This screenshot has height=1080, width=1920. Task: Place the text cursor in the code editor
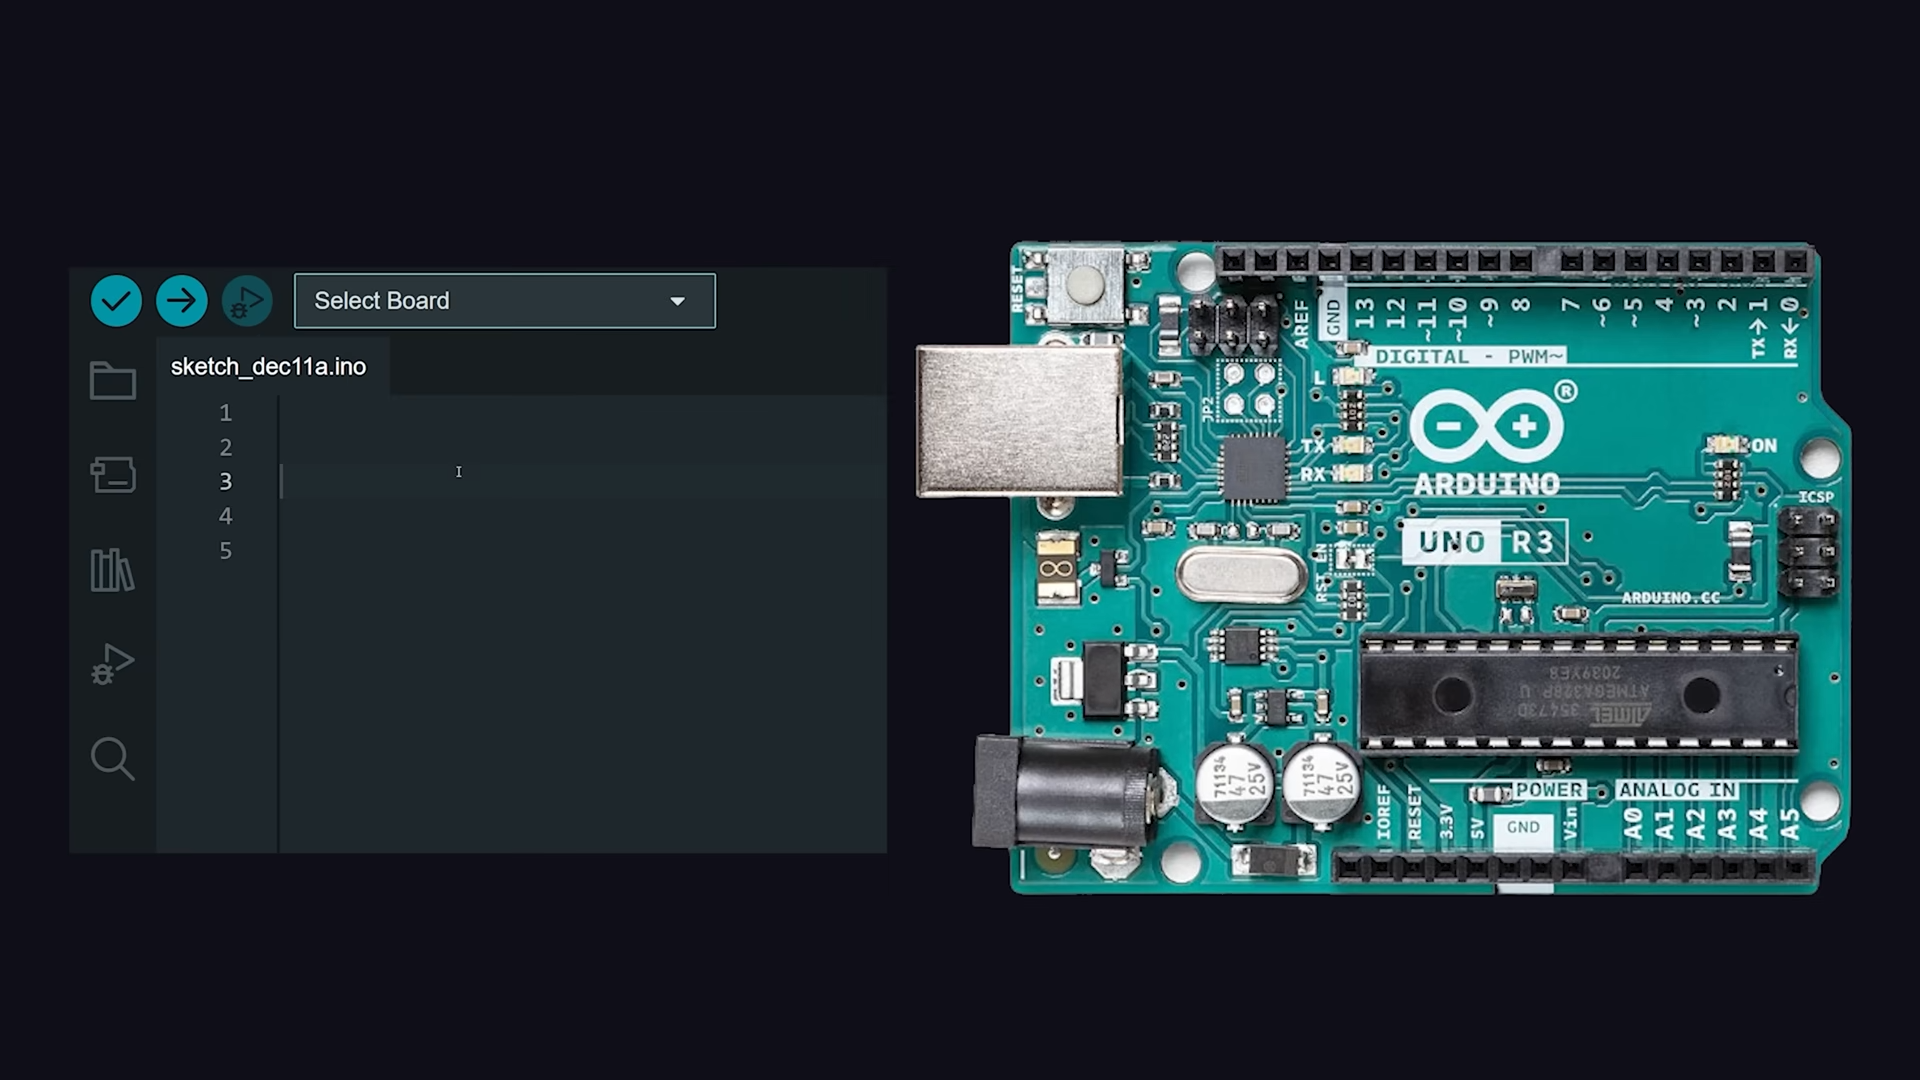pyautogui.click(x=459, y=471)
